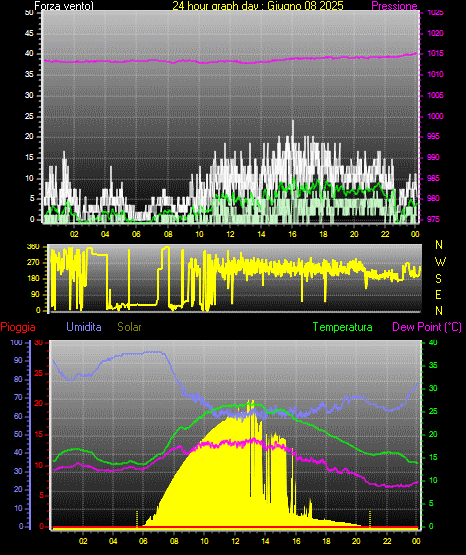Click the W compass label beside direction graph
466x555 pixels.
[440, 262]
